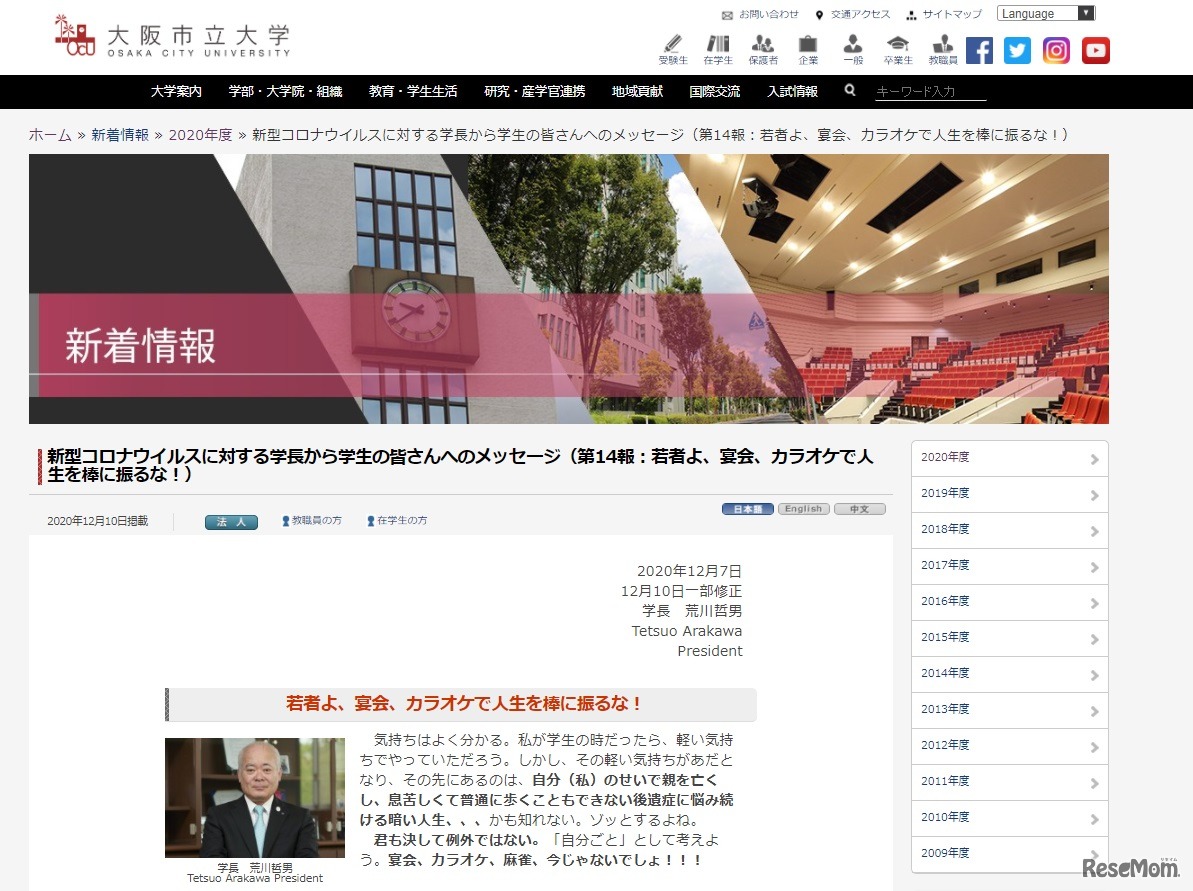Switch to 日本語 language button

pyautogui.click(x=748, y=509)
